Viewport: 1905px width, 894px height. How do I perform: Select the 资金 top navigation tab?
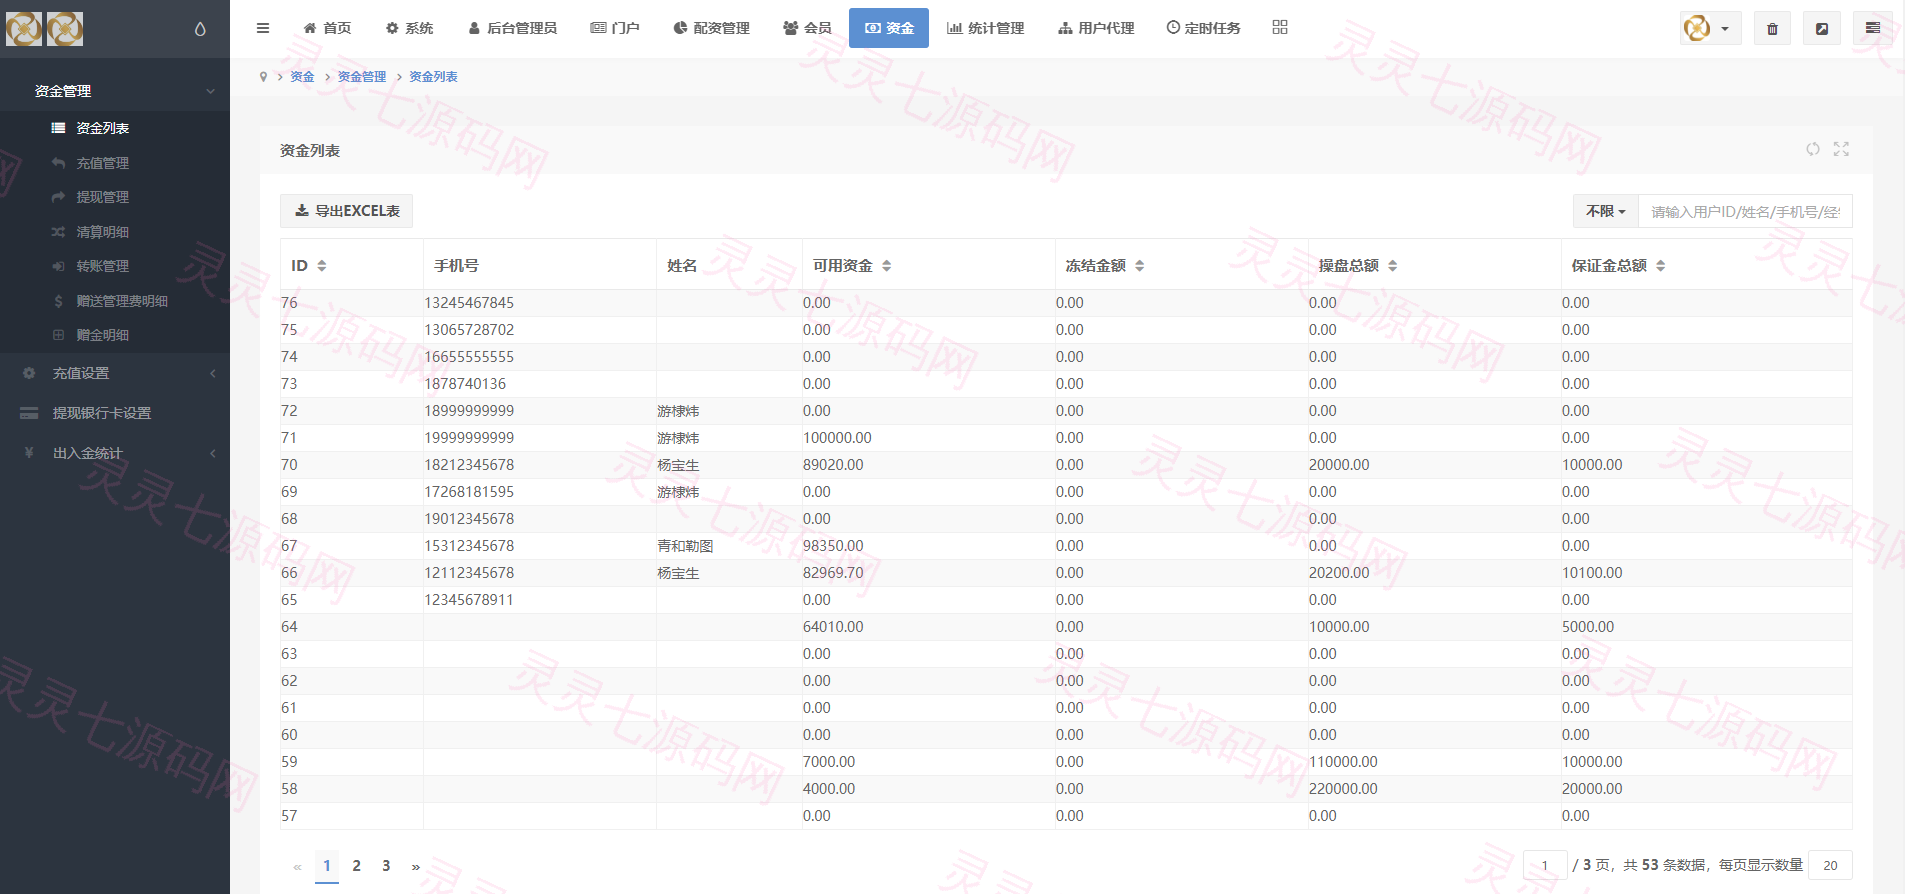click(x=889, y=28)
